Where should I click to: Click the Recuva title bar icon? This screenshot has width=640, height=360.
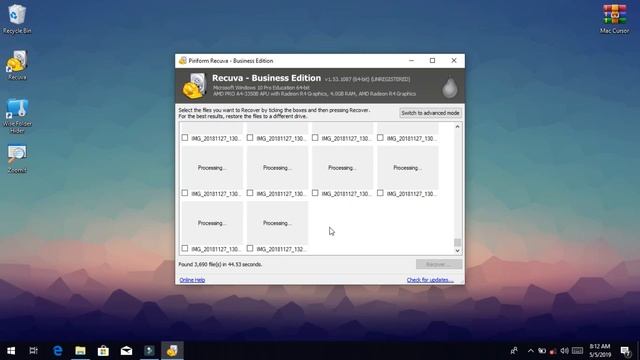click(182, 60)
